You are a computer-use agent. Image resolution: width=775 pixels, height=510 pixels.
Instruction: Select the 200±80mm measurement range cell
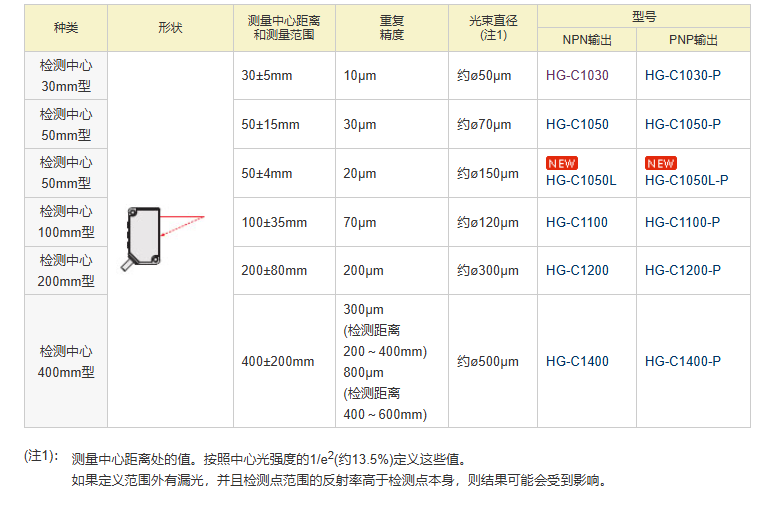pyautogui.click(x=284, y=270)
